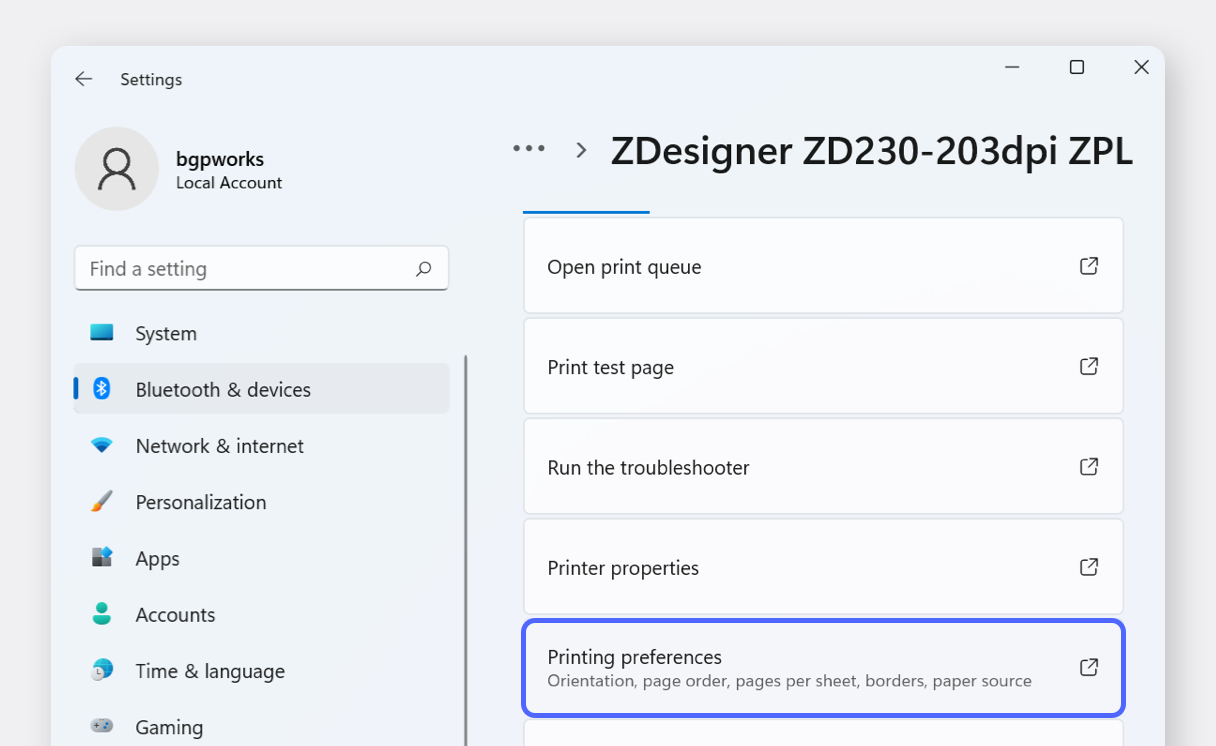Open Printer properties
Screen dimensions: 1216x746
(823, 567)
